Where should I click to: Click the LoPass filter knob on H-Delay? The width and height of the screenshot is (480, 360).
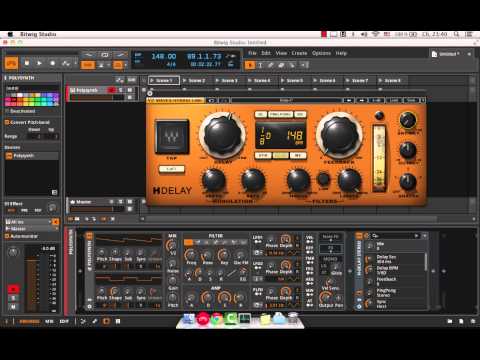point(349,180)
